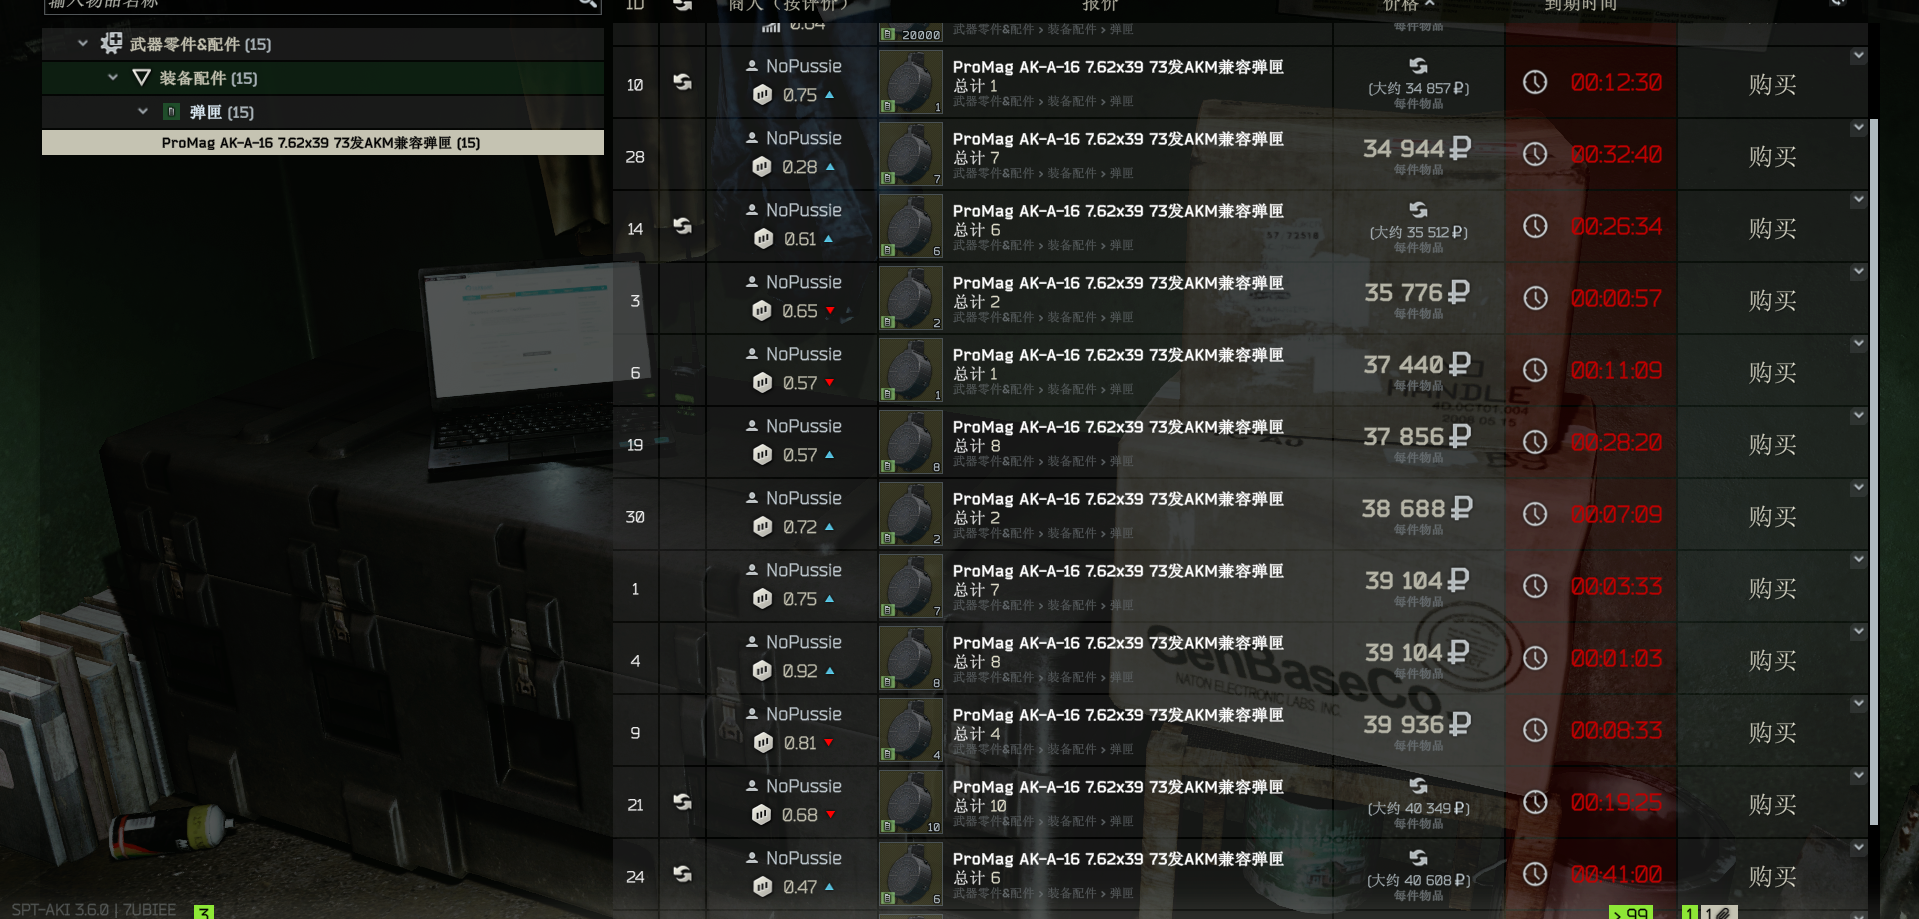Screen dimensions: 1919x919
Task: Click the 00:26:34 expiry timer
Action: [1616, 227]
